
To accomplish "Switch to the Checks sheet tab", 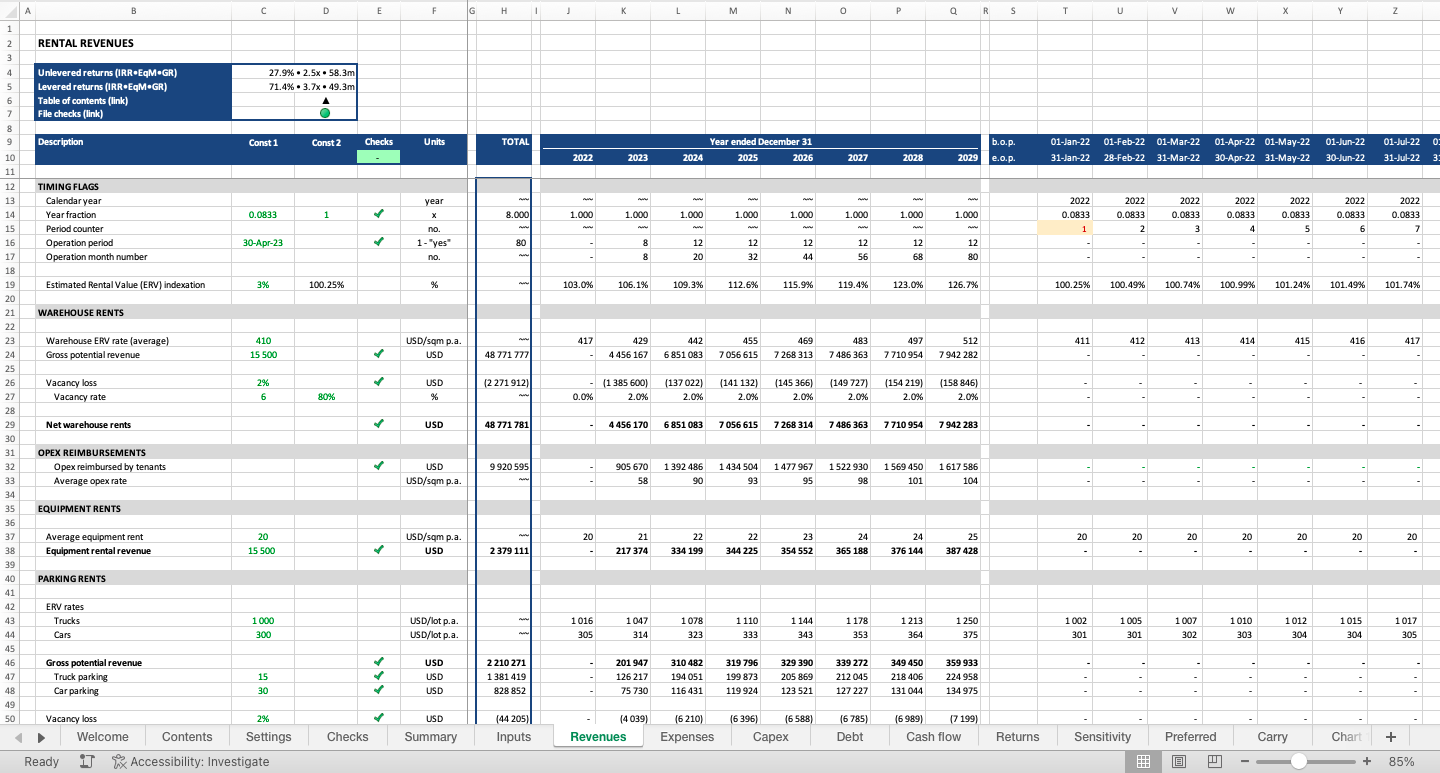I will (348, 737).
